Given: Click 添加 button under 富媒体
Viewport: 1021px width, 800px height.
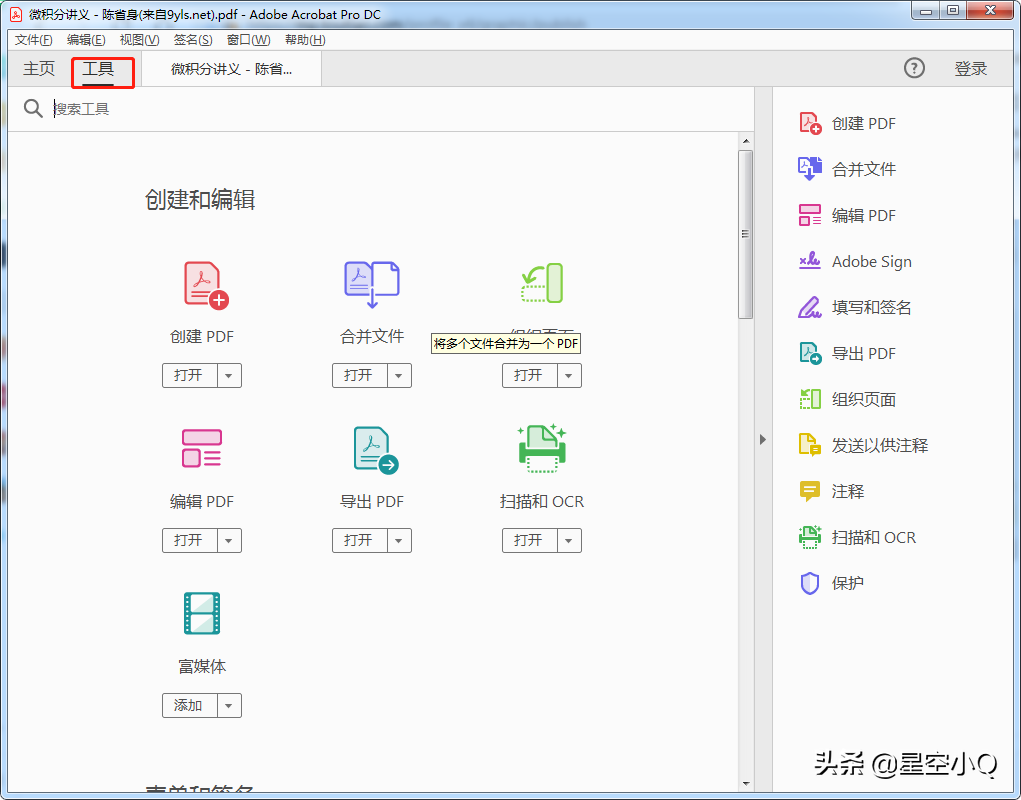Looking at the screenshot, I should [x=189, y=706].
